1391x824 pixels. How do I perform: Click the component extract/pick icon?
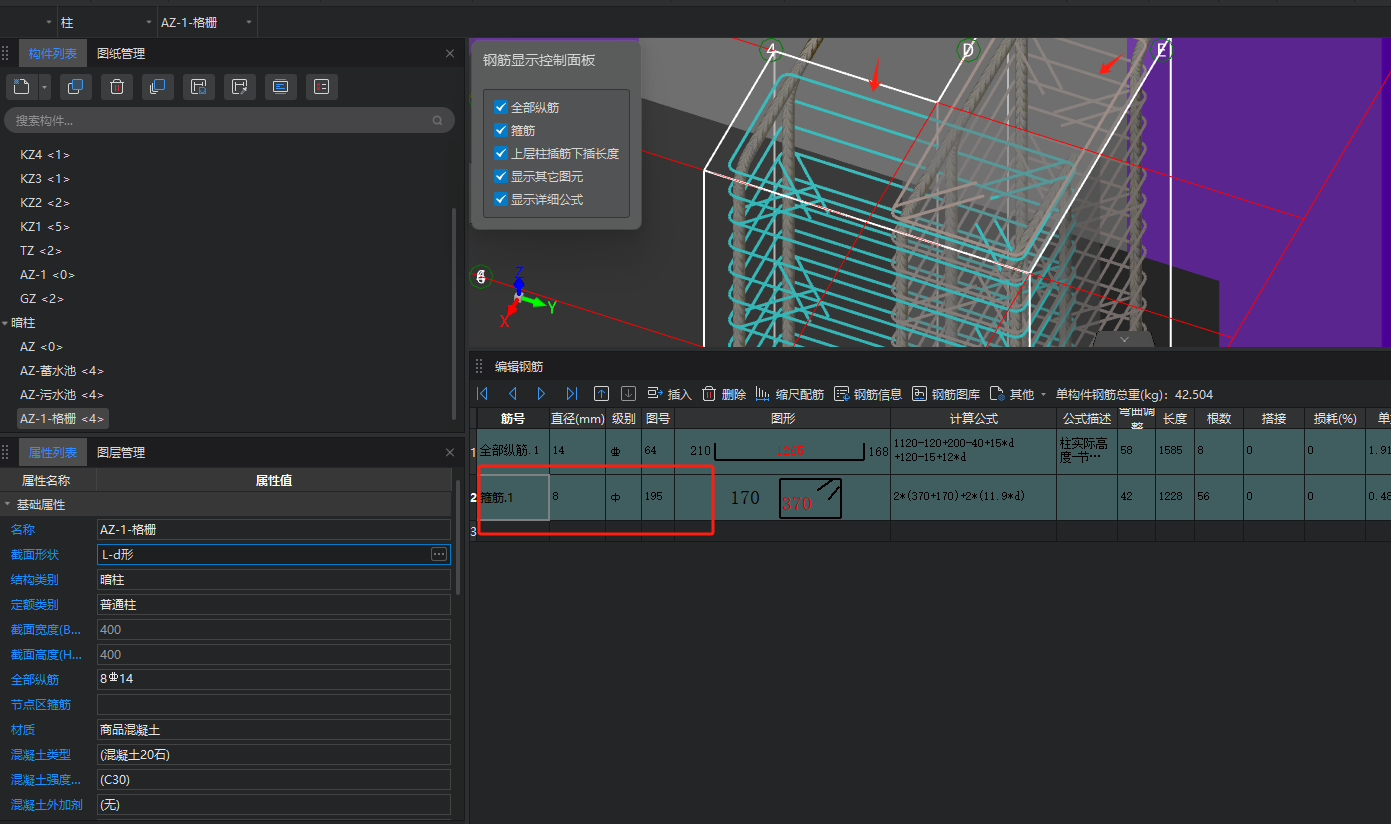pyautogui.click(x=239, y=87)
